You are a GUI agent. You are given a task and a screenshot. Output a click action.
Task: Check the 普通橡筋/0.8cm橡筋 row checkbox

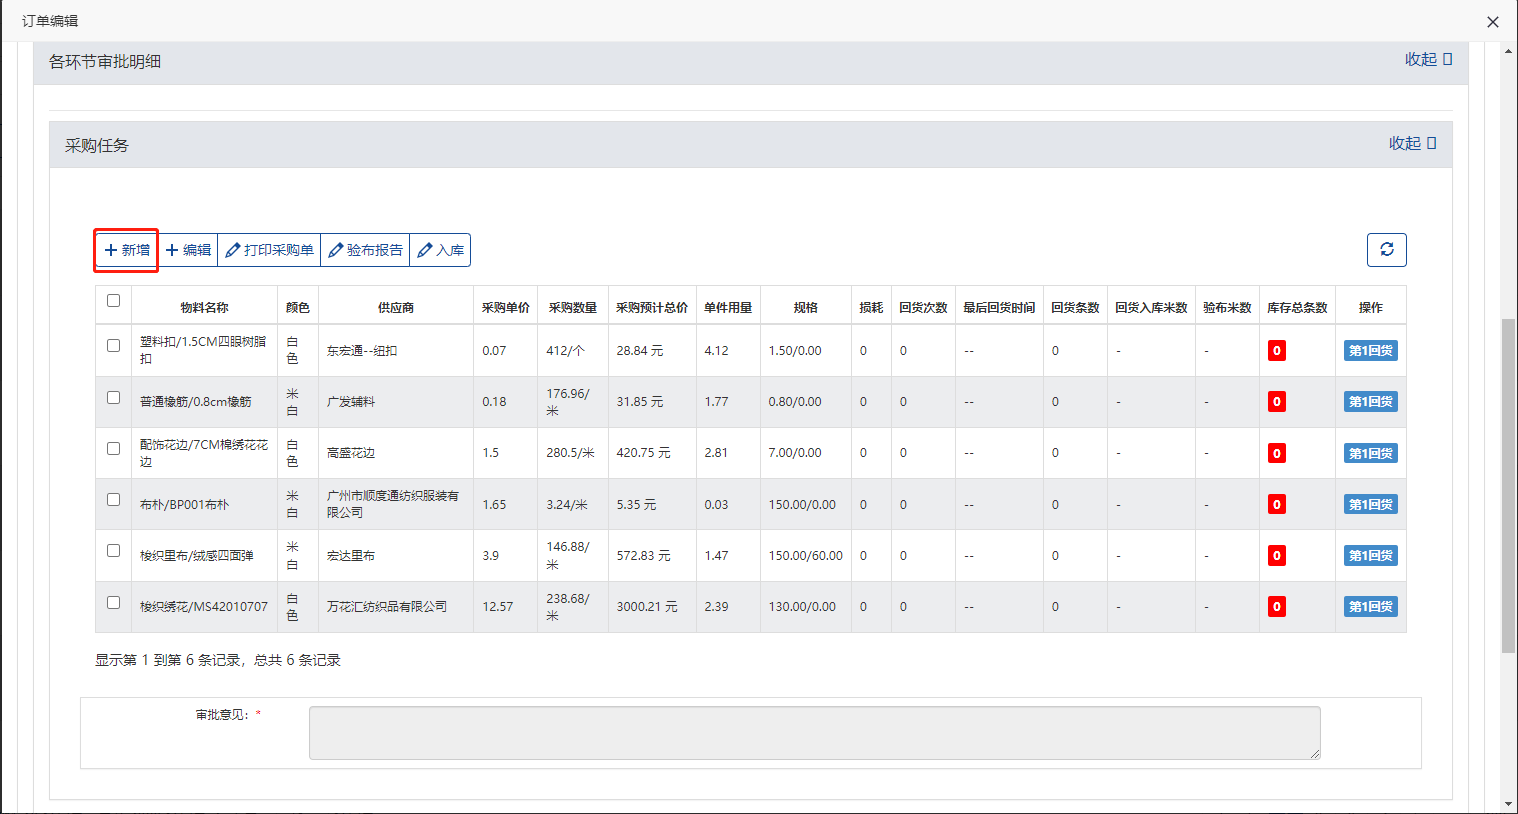click(x=113, y=398)
